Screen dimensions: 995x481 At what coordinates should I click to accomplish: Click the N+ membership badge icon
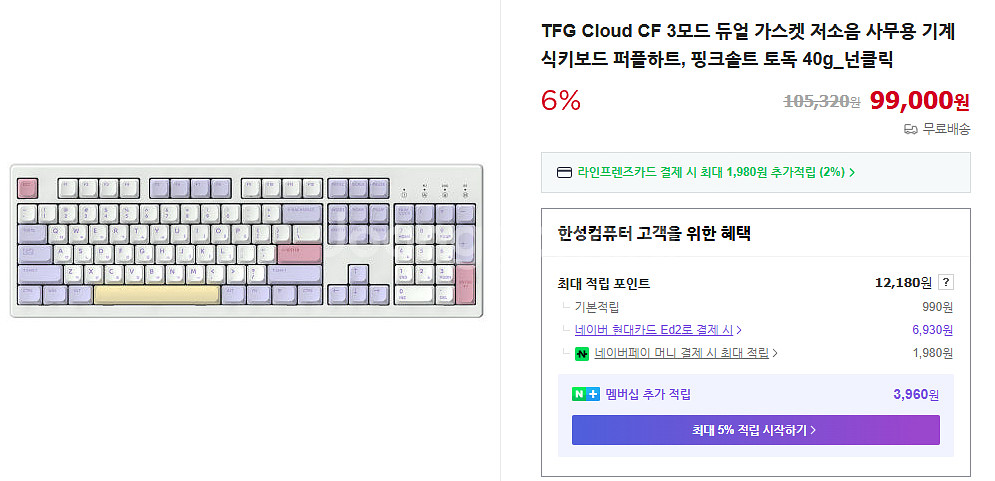click(586, 395)
